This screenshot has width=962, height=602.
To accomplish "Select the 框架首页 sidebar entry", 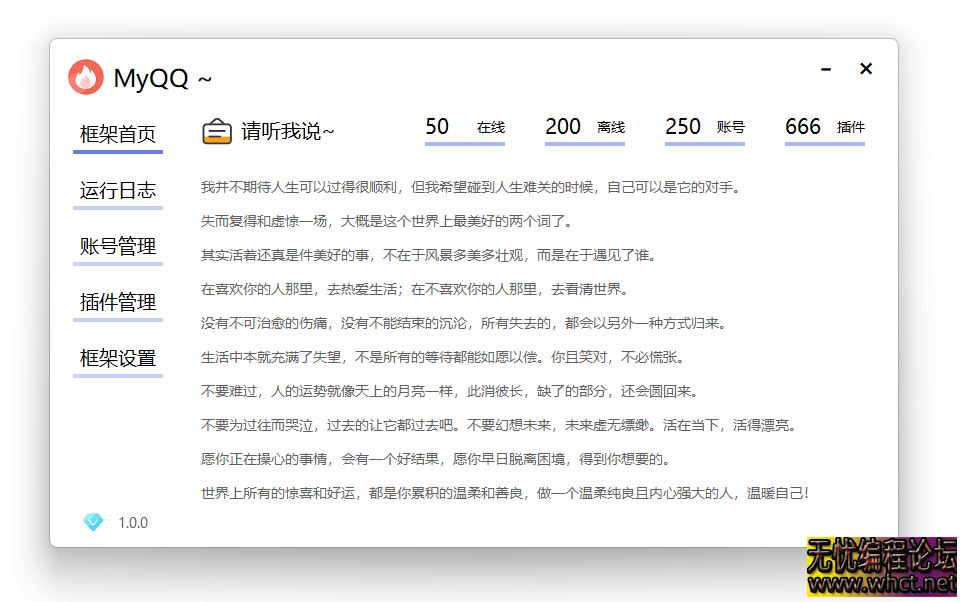I will (117, 131).
